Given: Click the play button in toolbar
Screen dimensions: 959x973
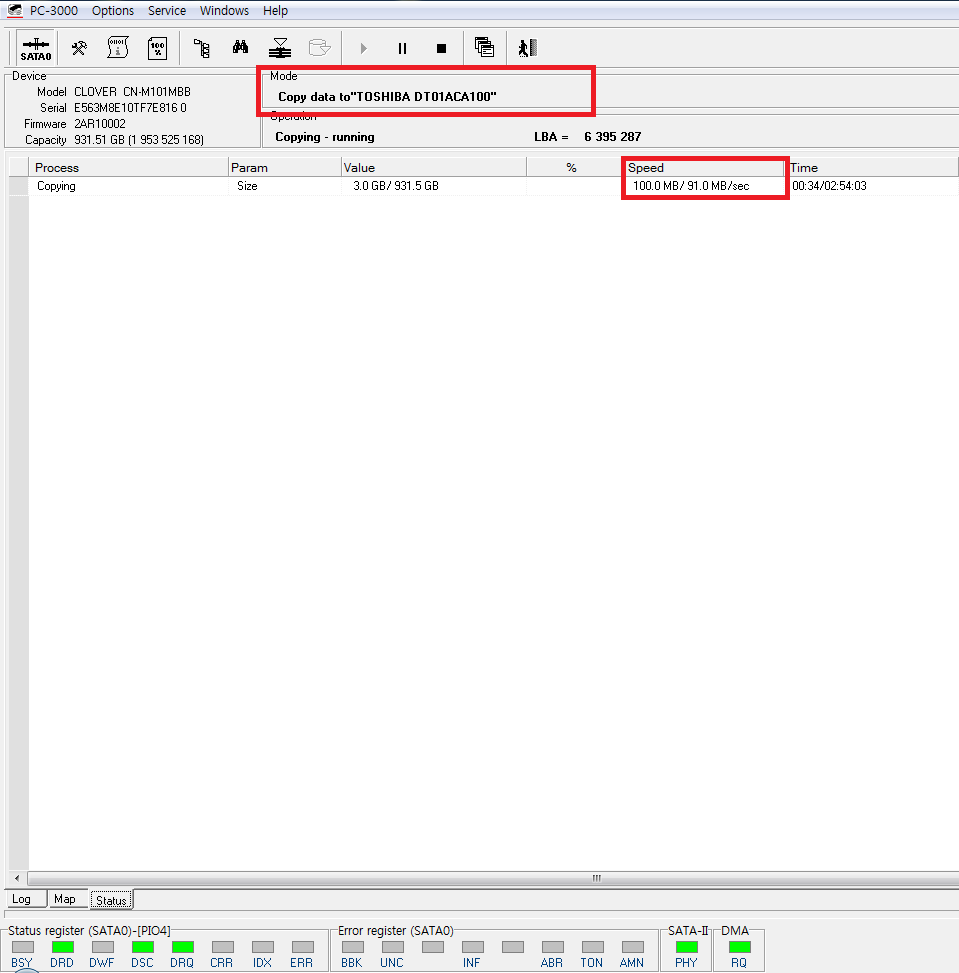Looking at the screenshot, I should 364,48.
